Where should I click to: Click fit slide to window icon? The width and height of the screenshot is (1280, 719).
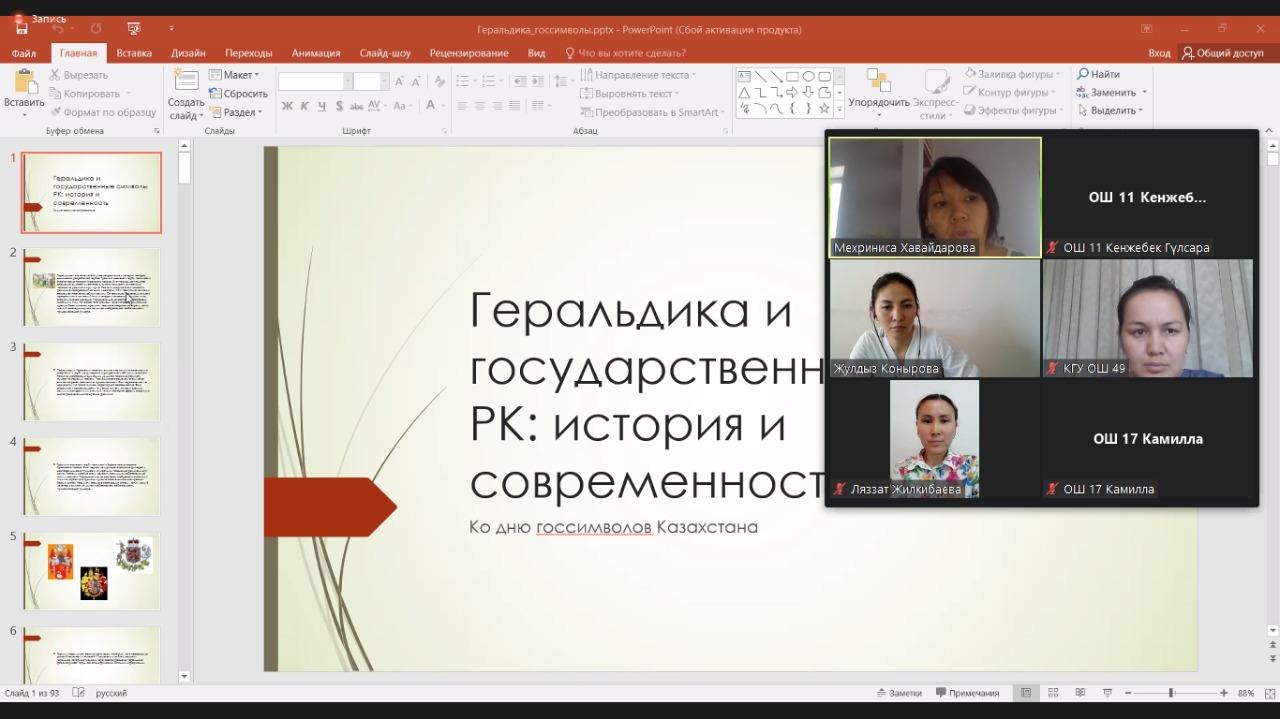click(1272, 693)
